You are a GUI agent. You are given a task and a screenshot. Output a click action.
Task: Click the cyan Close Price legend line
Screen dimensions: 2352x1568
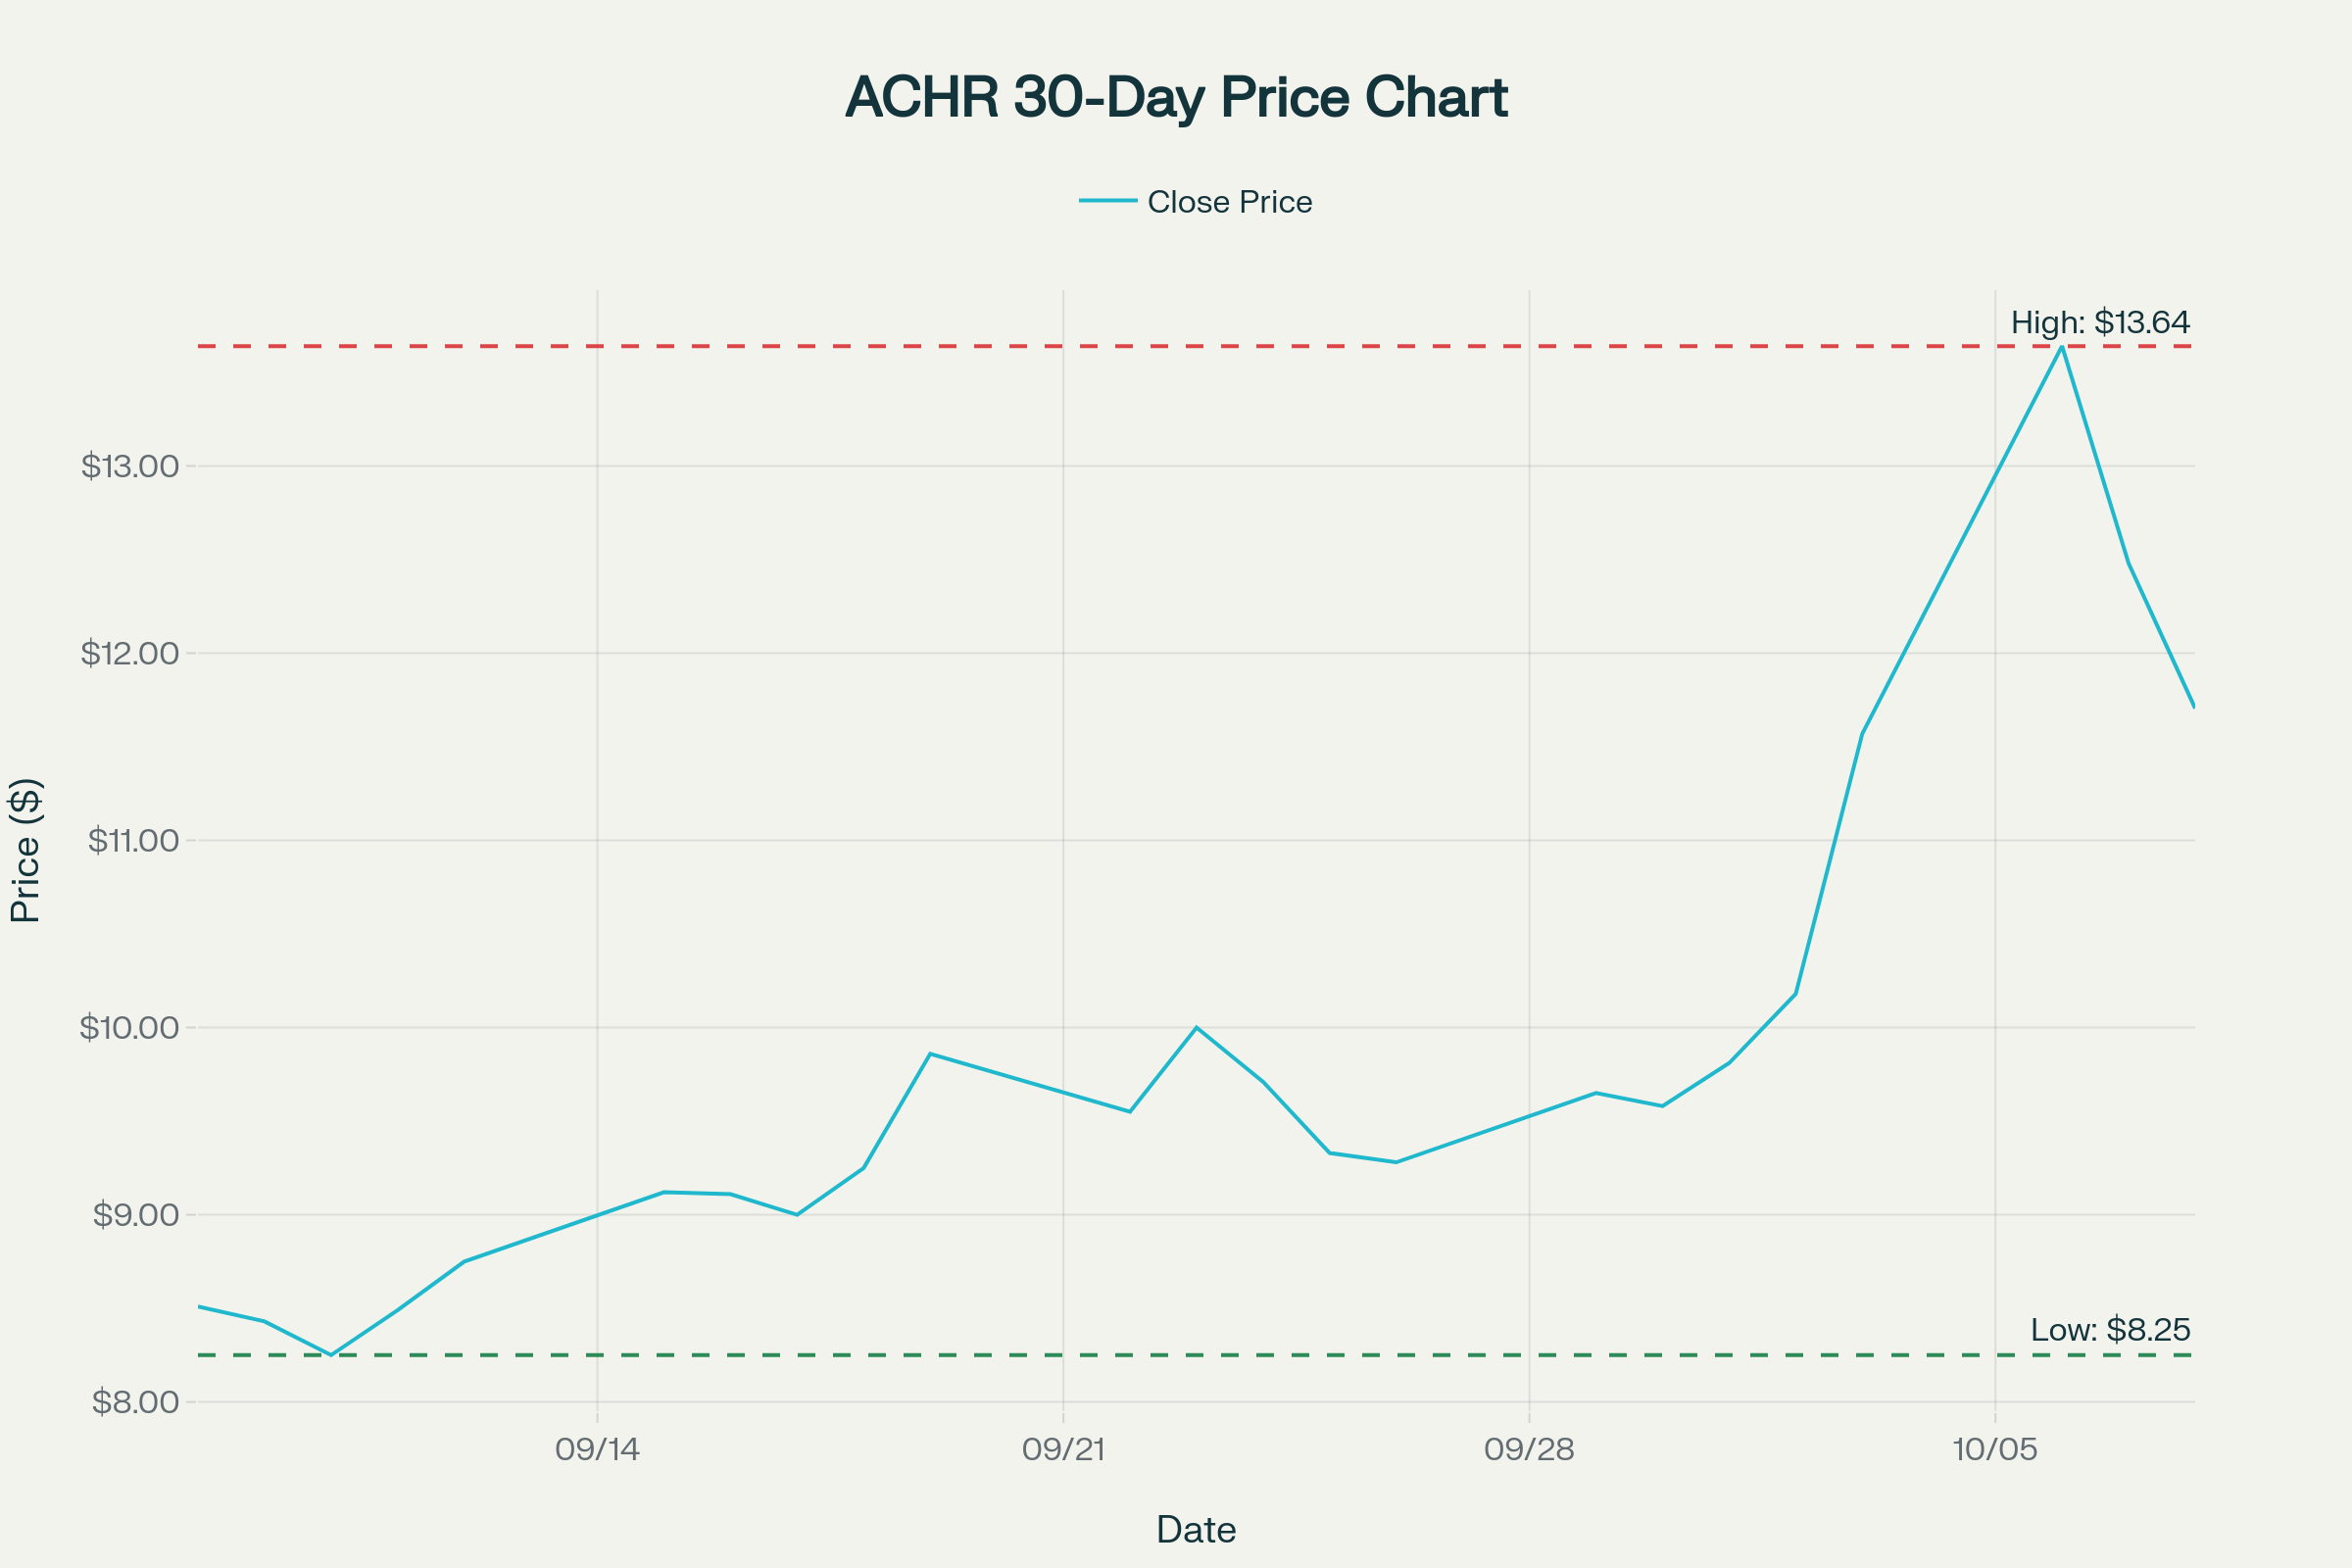(x=1108, y=201)
